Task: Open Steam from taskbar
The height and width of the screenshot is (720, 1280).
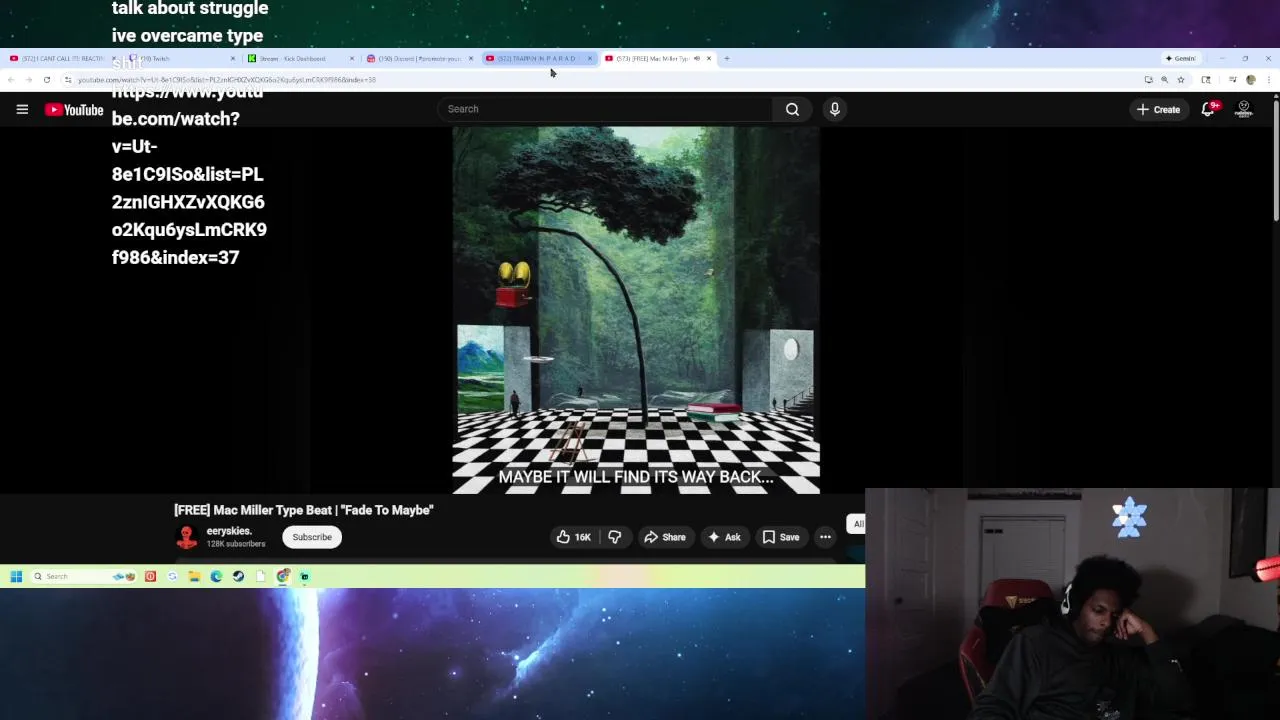Action: [238, 576]
